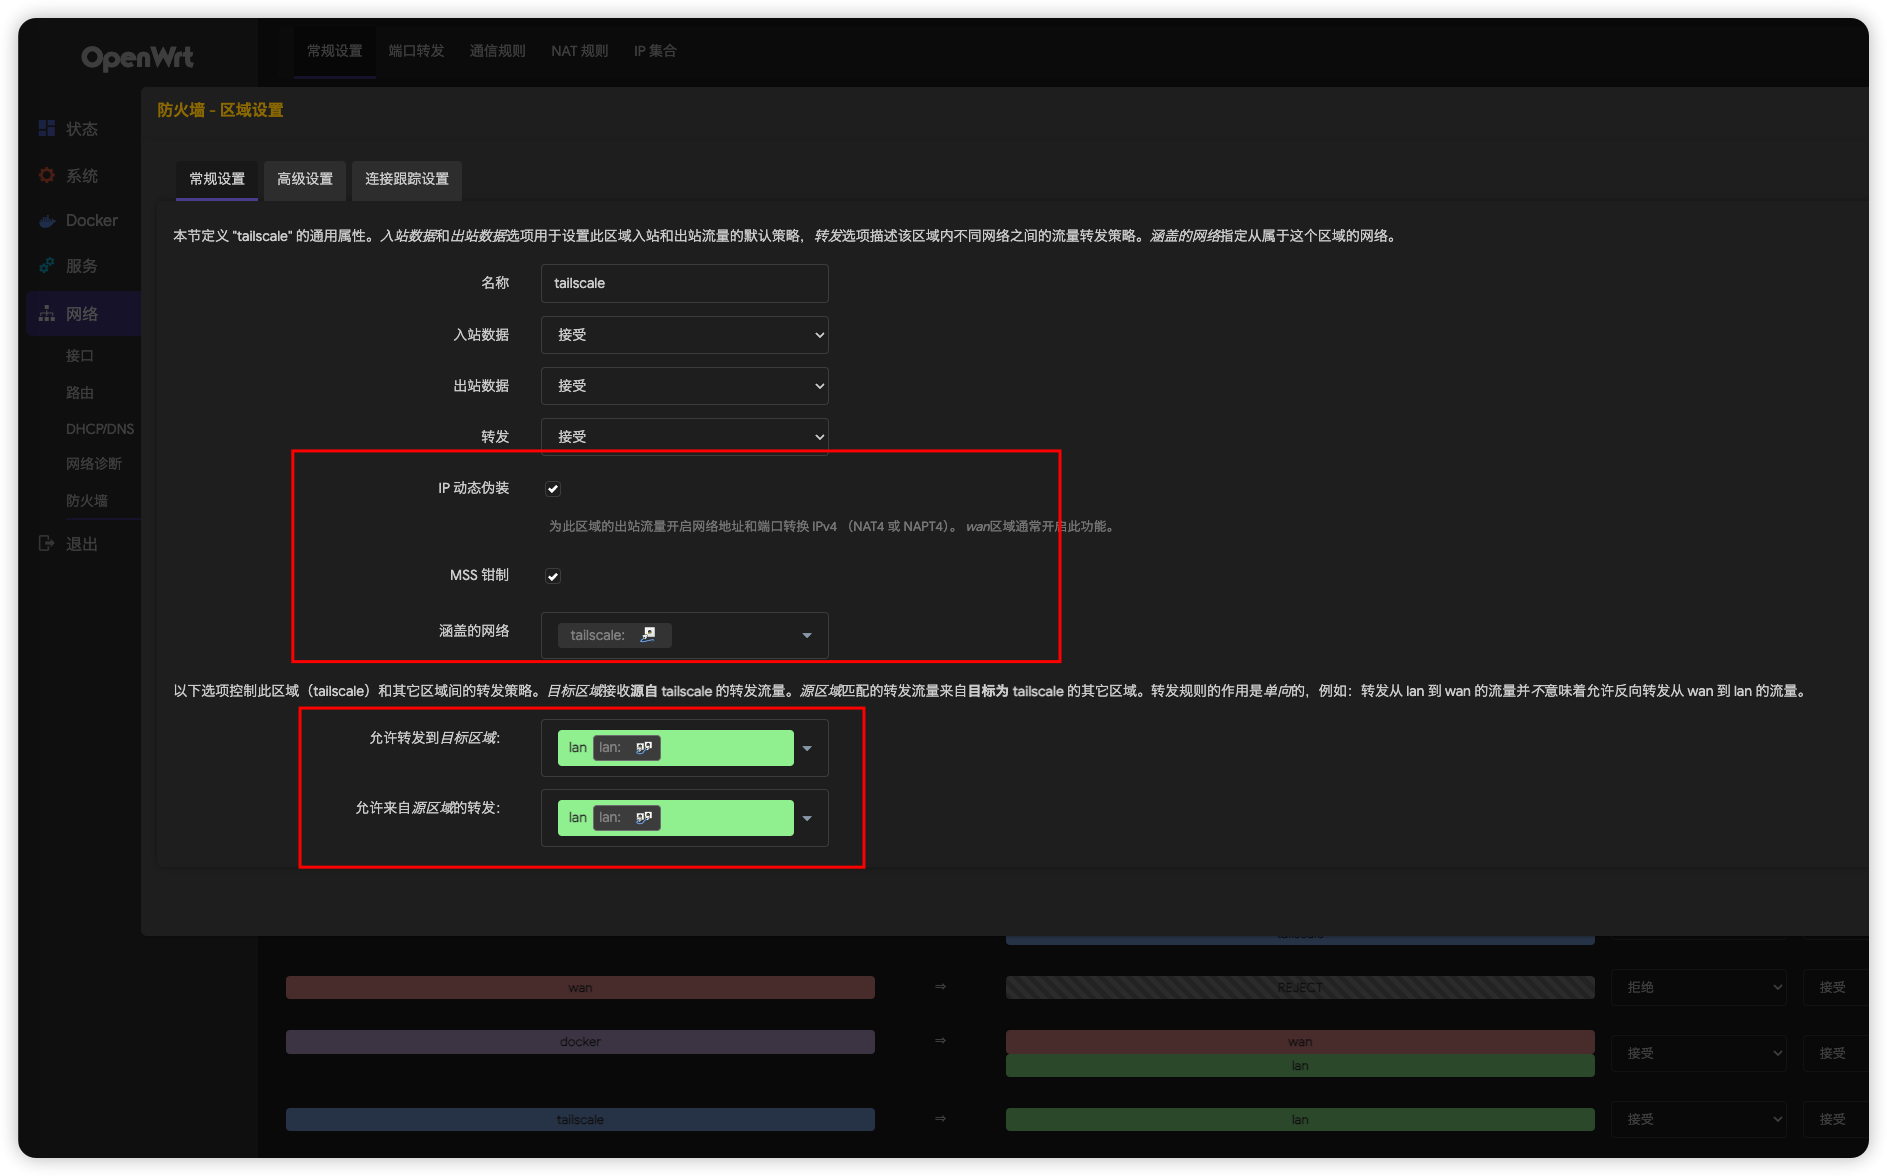Image resolution: width=1887 pixels, height=1176 pixels.
Task: Expand the allow forward to destination zones dropdown
Action: (806, 749)
